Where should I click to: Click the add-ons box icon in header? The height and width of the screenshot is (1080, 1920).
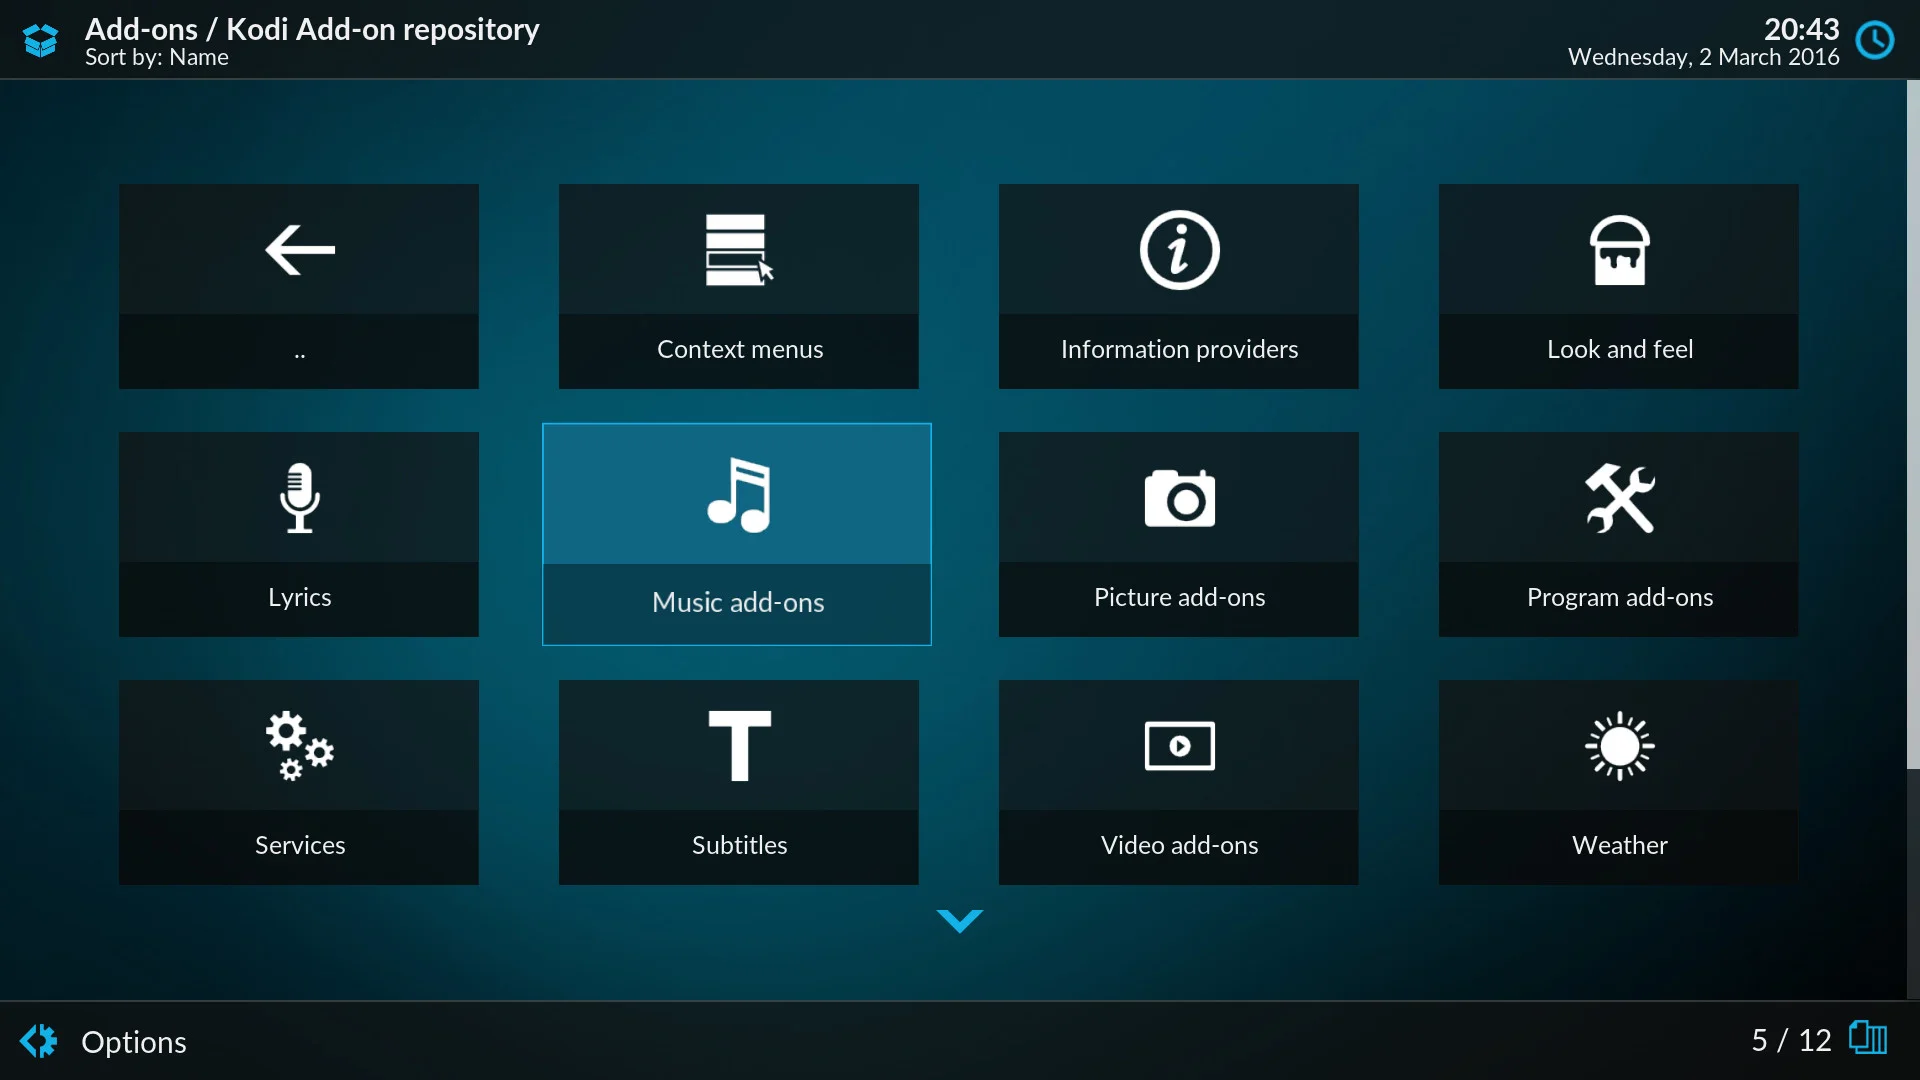tap(40, 40)
